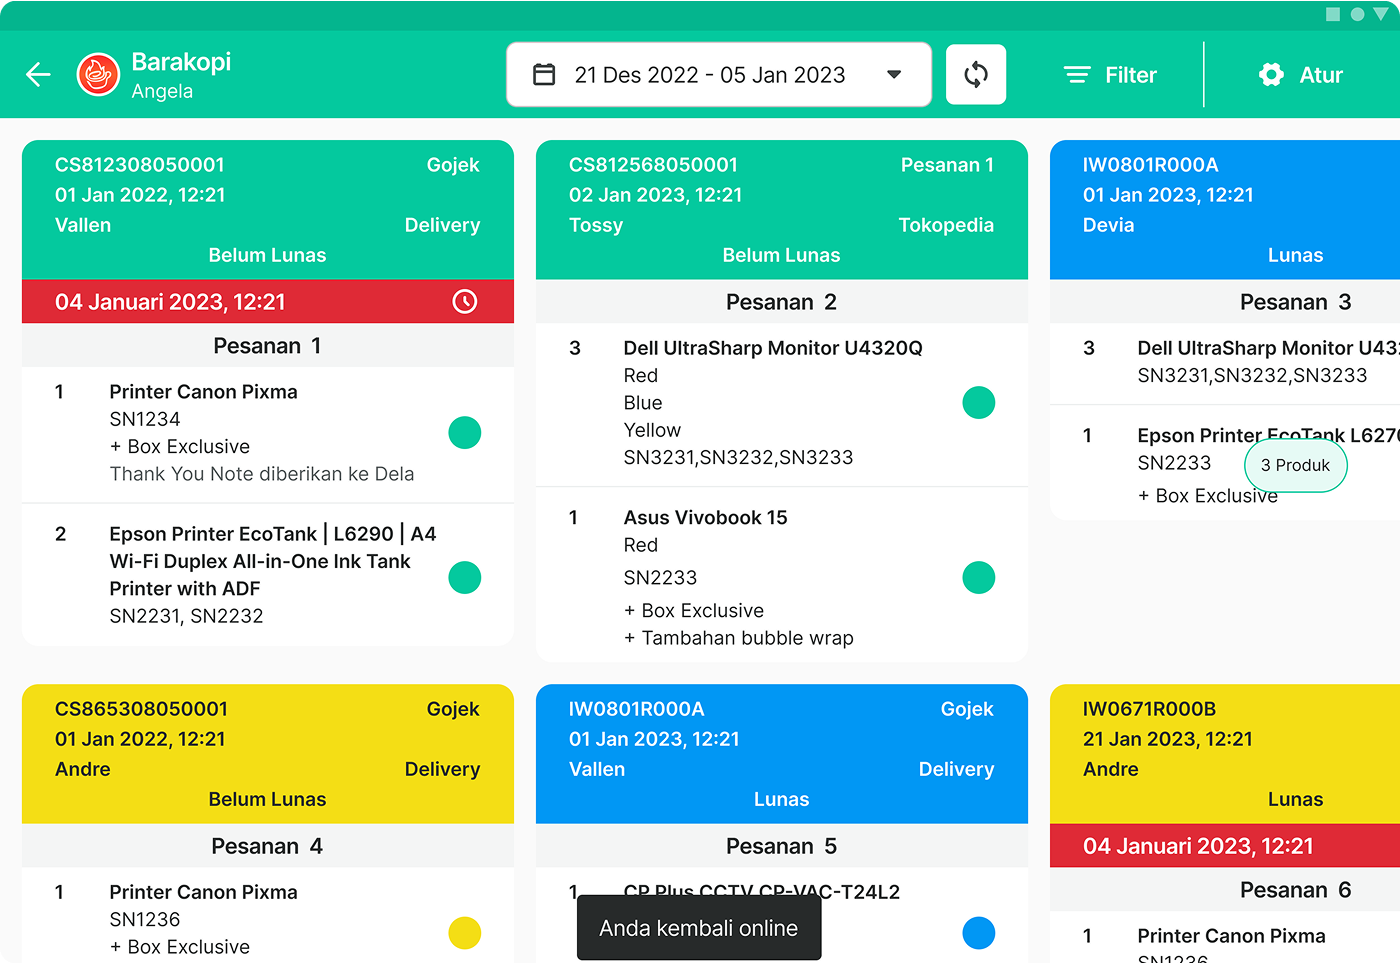Click Lunas status on Devia's order

click(x=1296, y=255)
